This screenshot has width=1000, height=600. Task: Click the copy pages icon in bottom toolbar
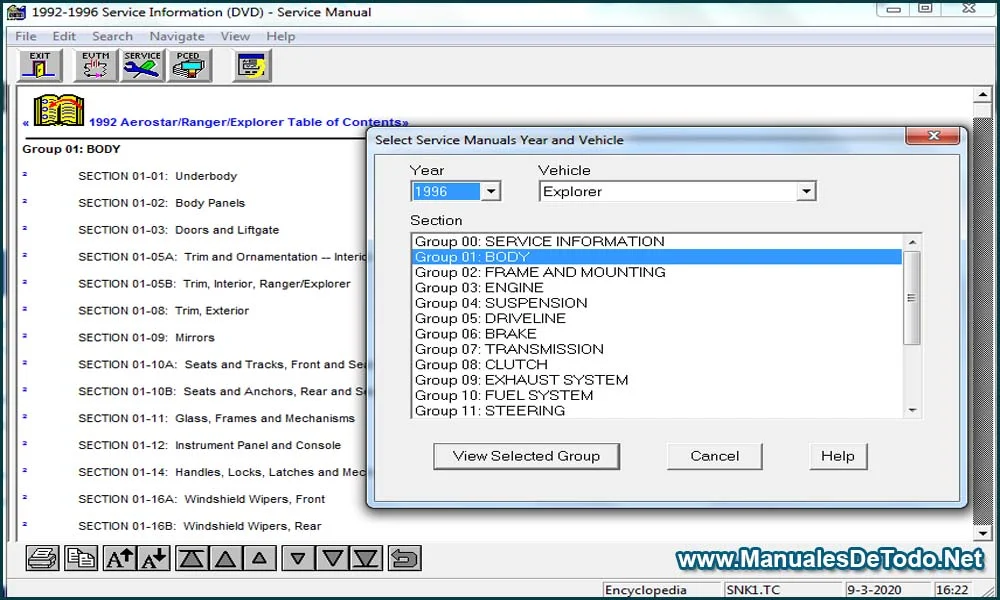[x=81, y=559]
